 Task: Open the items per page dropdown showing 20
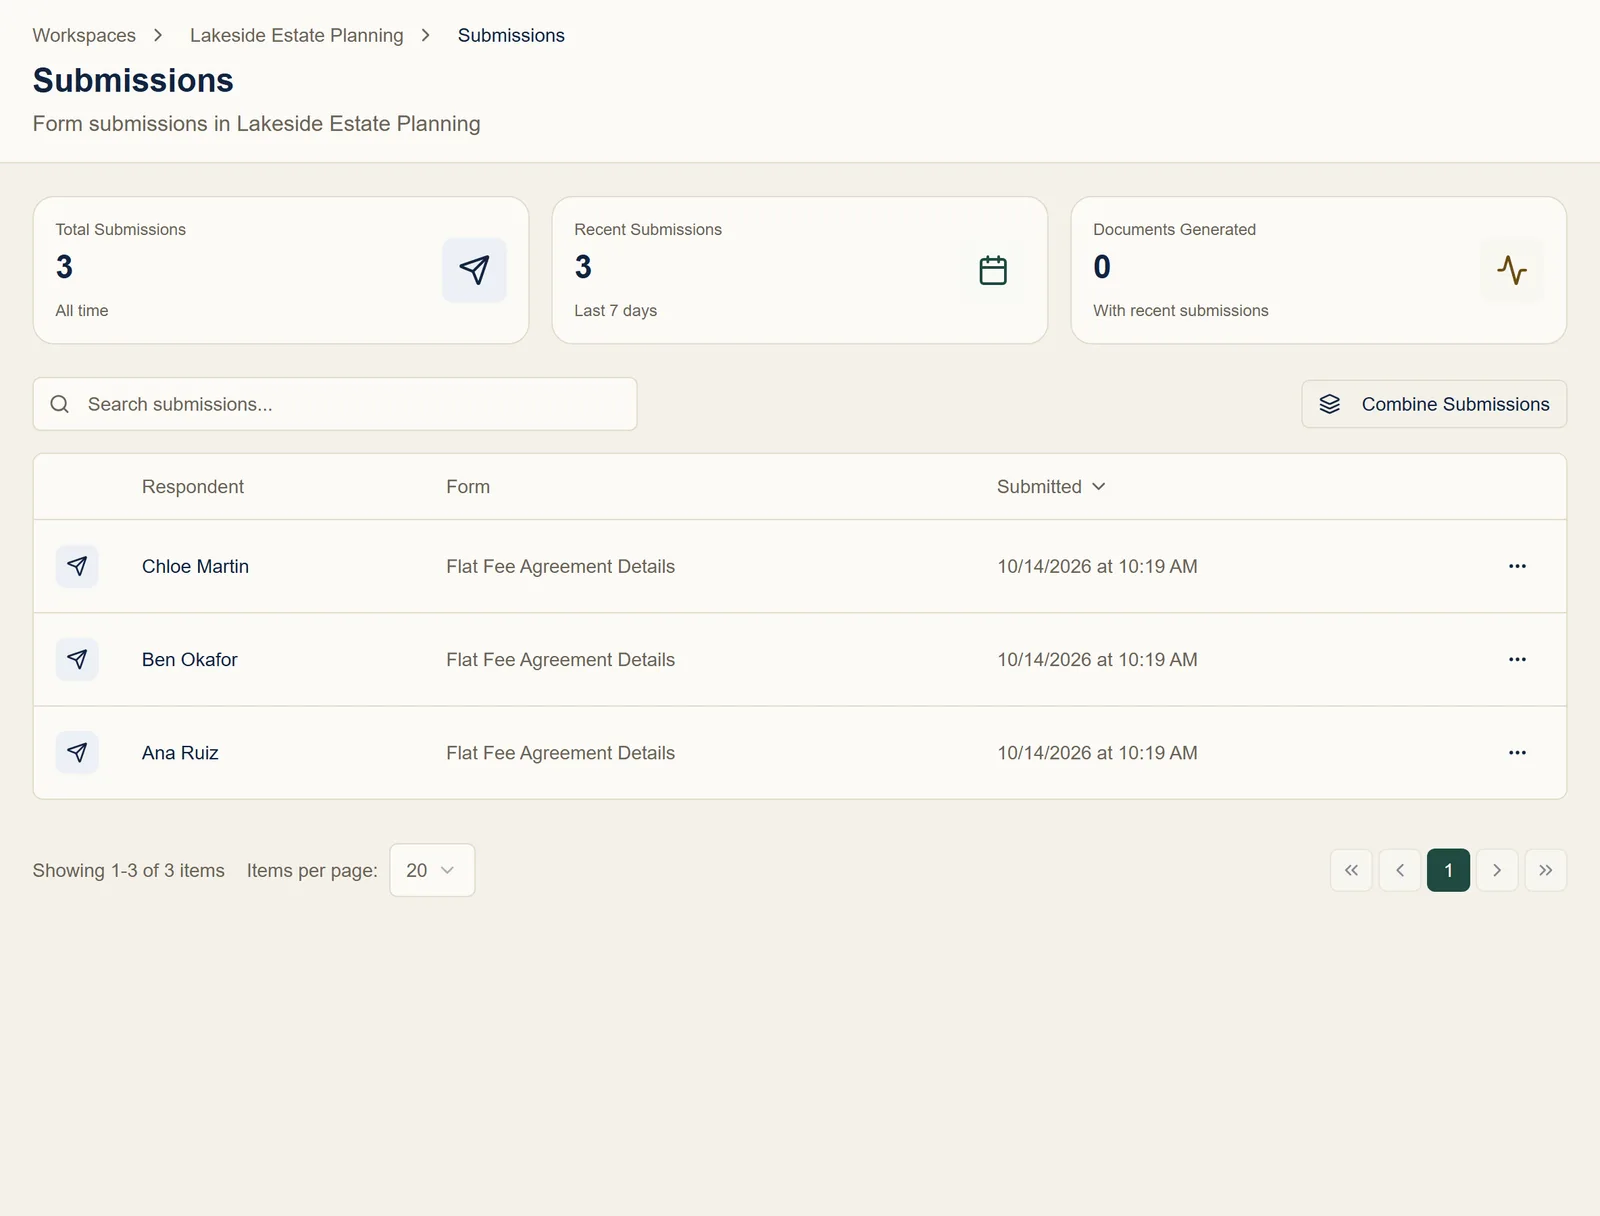coord(432,870)
